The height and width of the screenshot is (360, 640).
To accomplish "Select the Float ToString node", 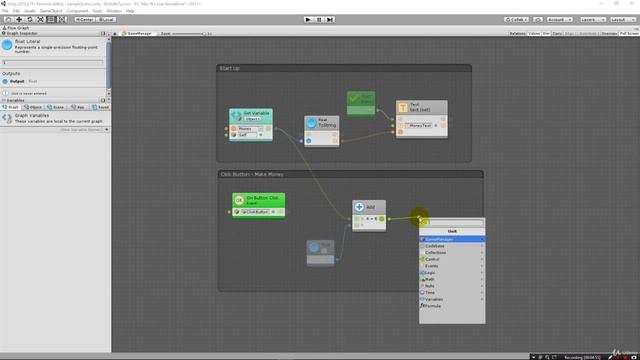I will [322, 131].
